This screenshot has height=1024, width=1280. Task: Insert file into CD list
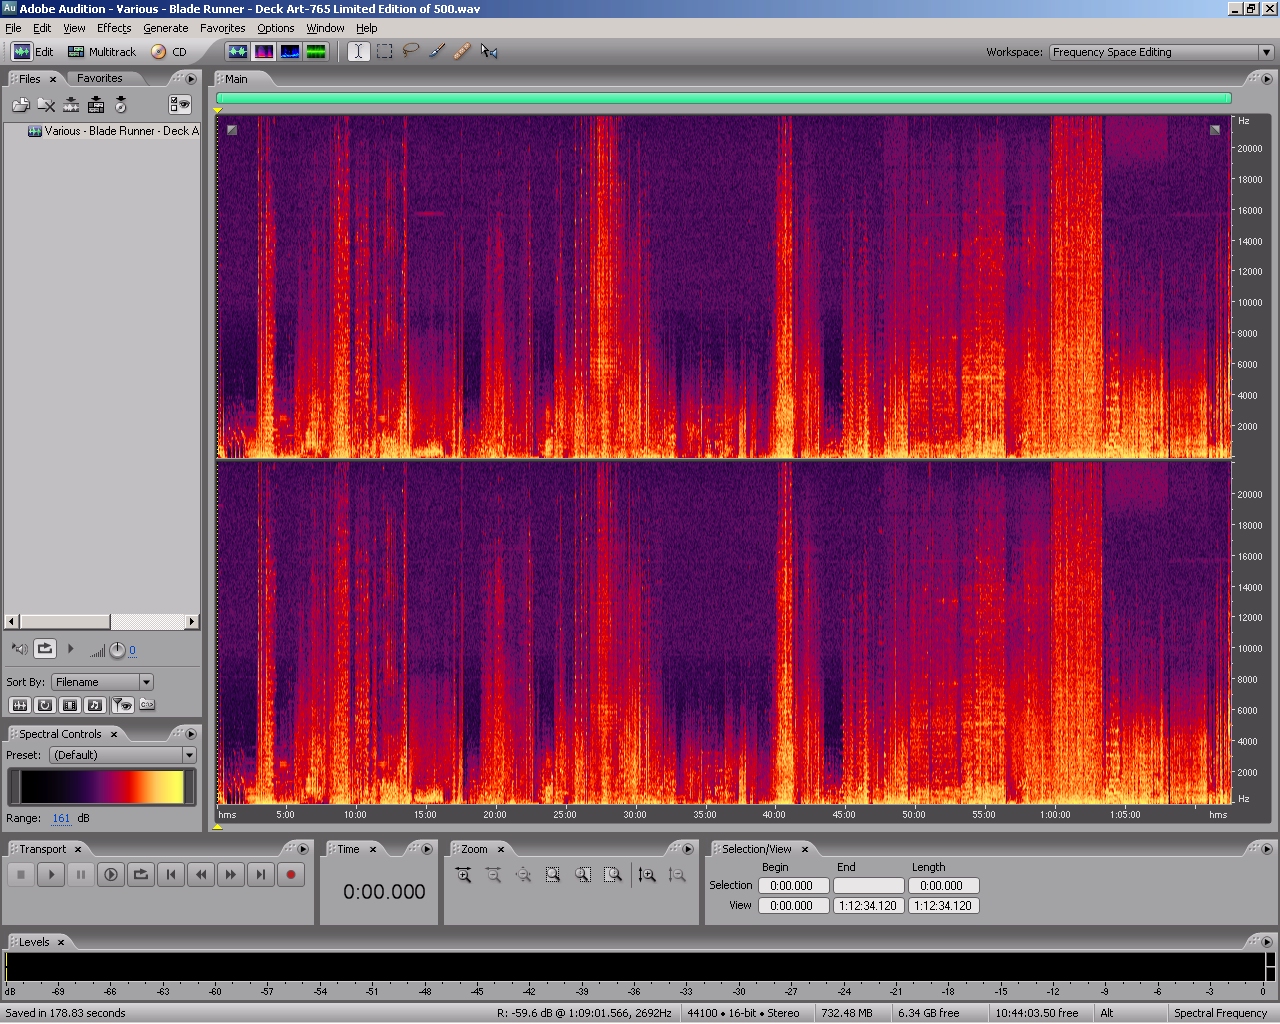click(121, 104)
